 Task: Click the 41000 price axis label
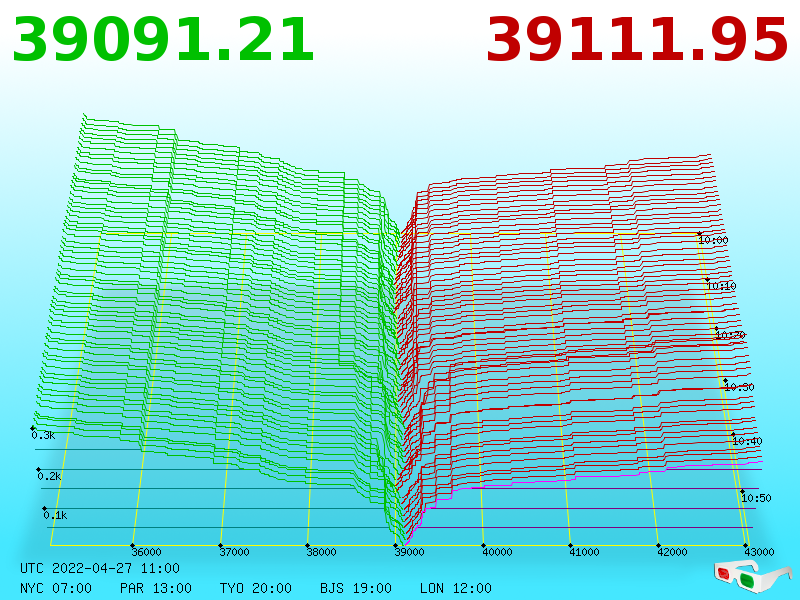coord(584,552)
